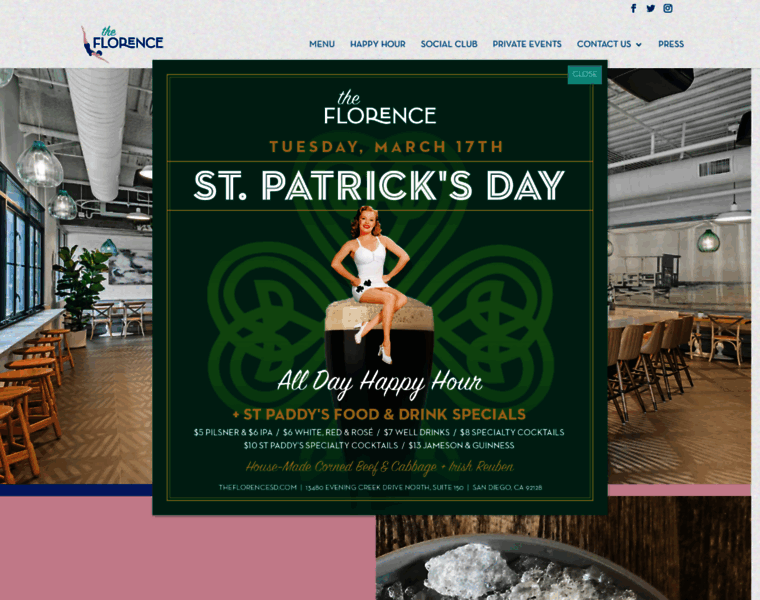Click the Tuesday, March 17th date text
Image resolution: width=760 pixels, height=600 pixels.
point(386,147)
